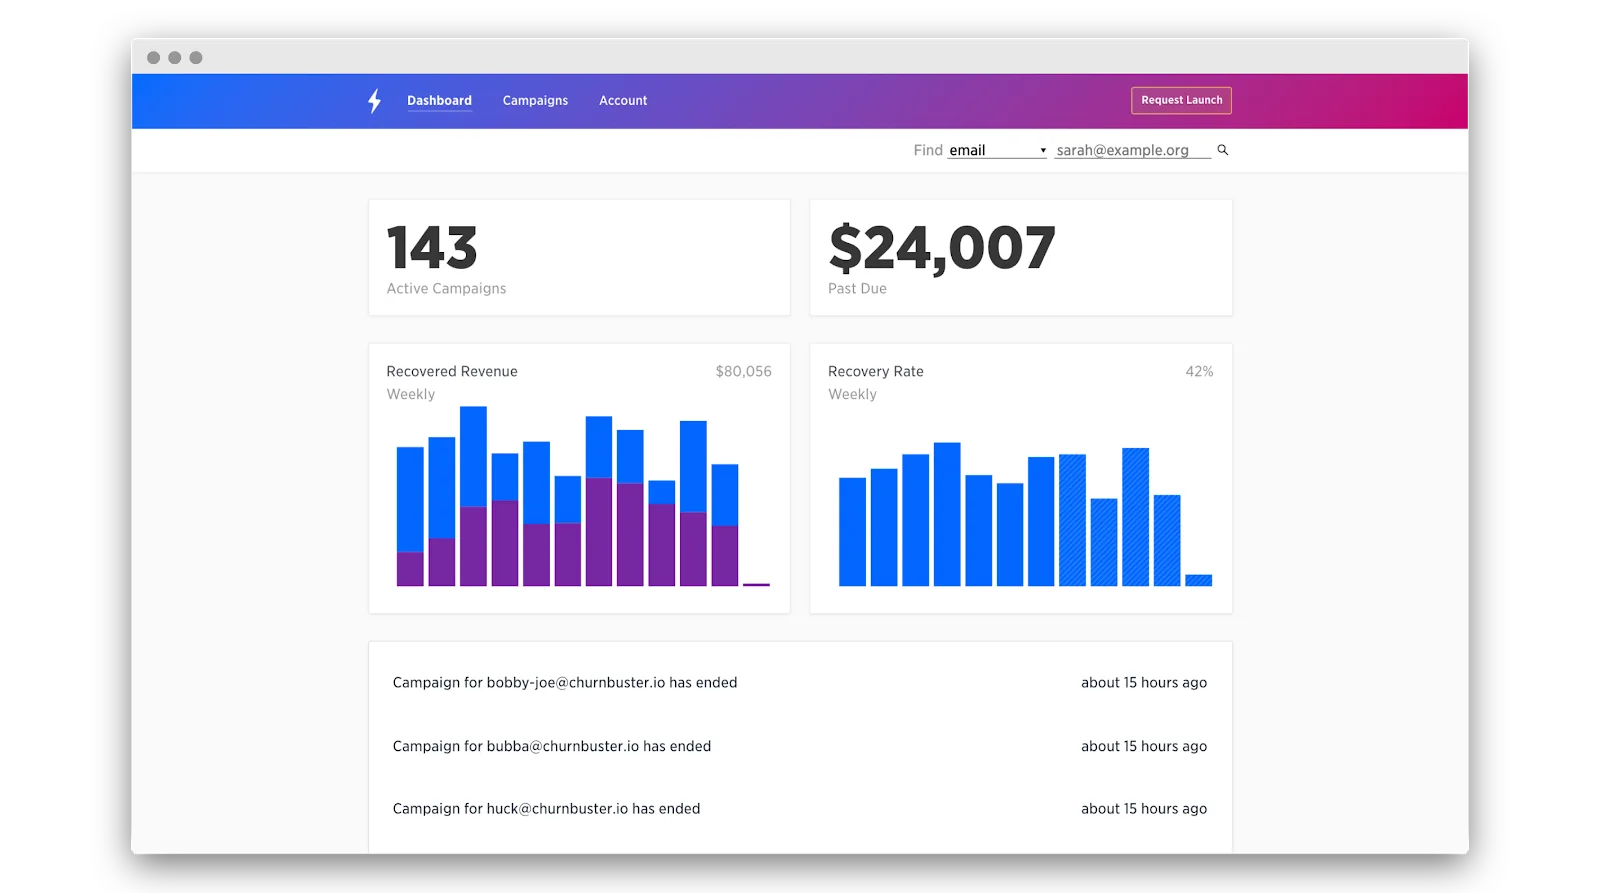This screenshot has width=1600, height=893.
Task: Select the 143 Active Campaigns card
Action: click(579, 258)
